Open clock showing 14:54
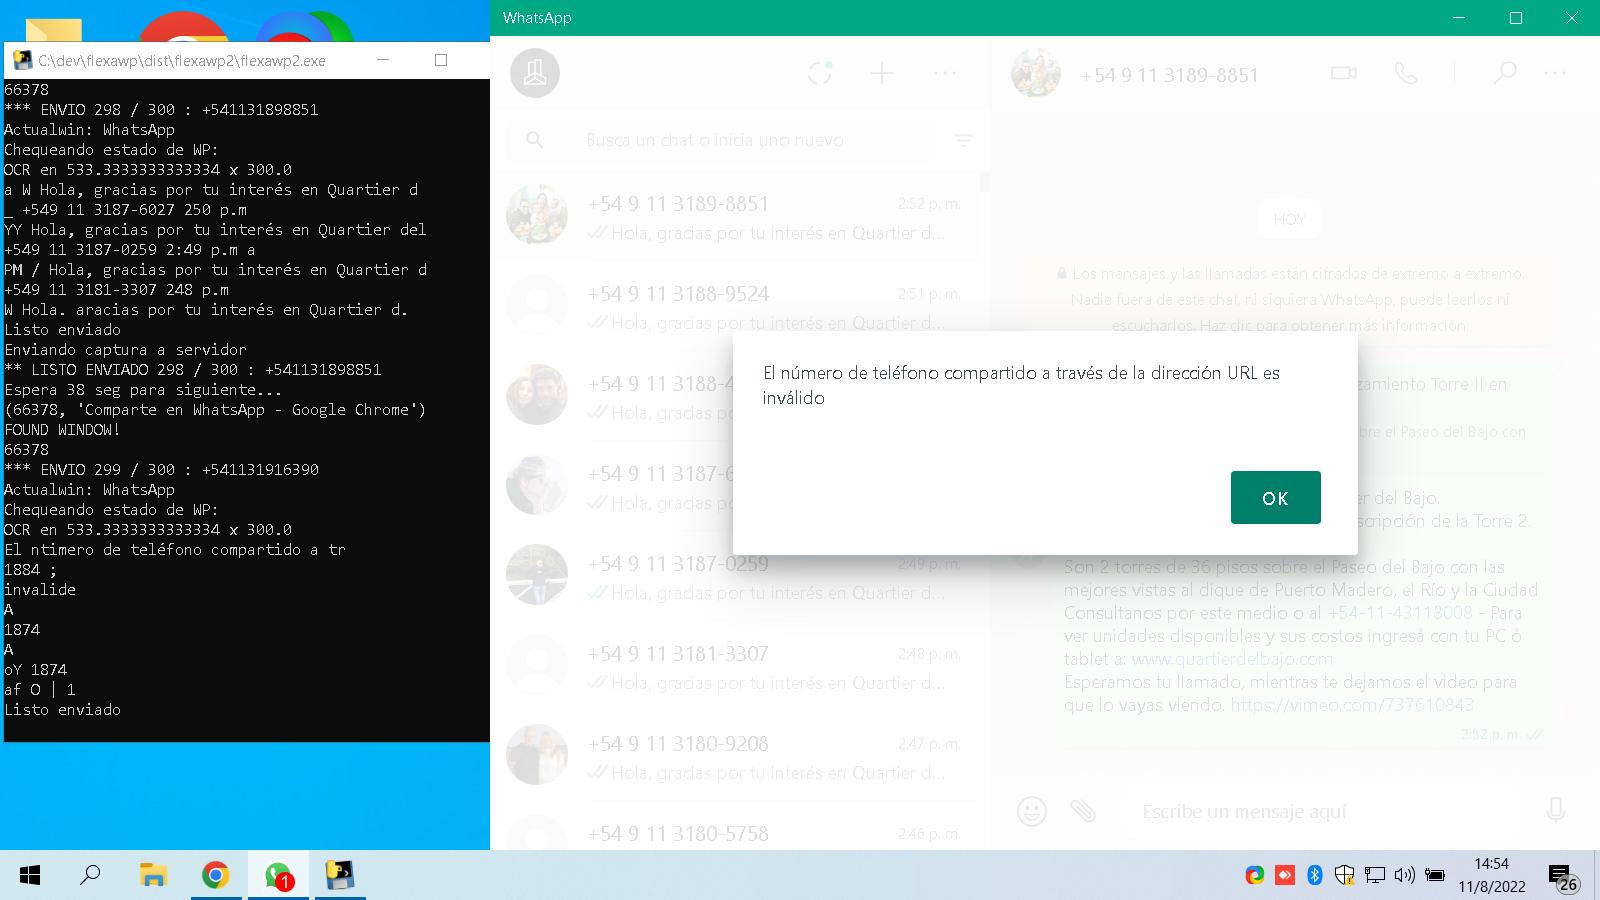This screenshot has height=900, width=1600. tap(1491, 875)
